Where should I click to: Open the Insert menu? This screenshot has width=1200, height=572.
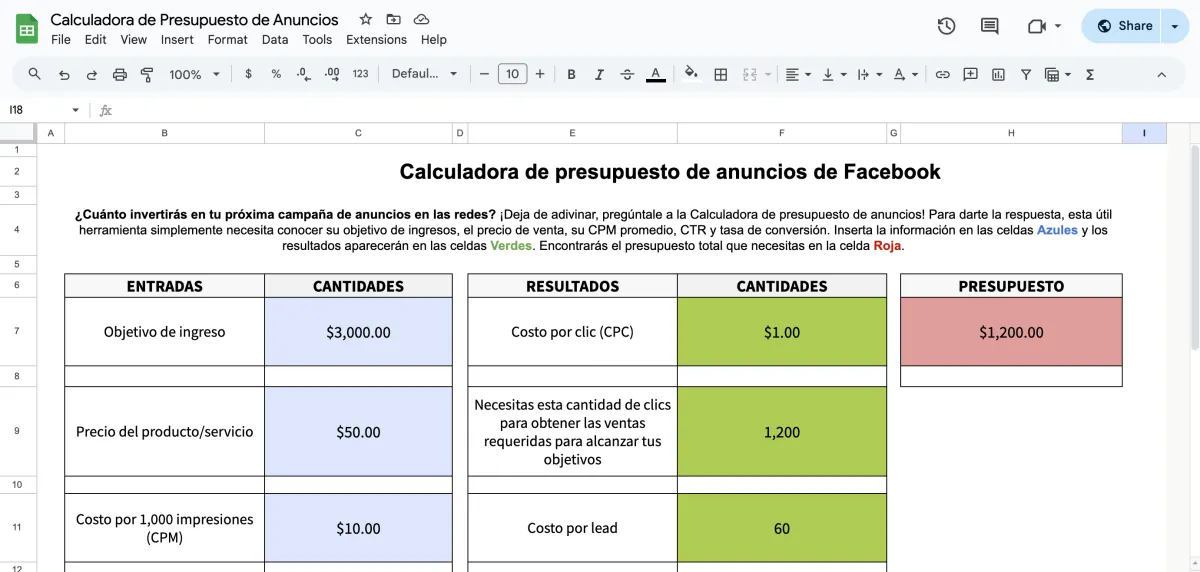coord(177,40)
